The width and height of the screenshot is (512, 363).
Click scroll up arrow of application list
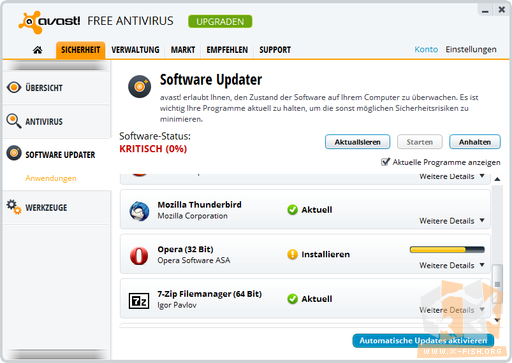coord(497,179)
